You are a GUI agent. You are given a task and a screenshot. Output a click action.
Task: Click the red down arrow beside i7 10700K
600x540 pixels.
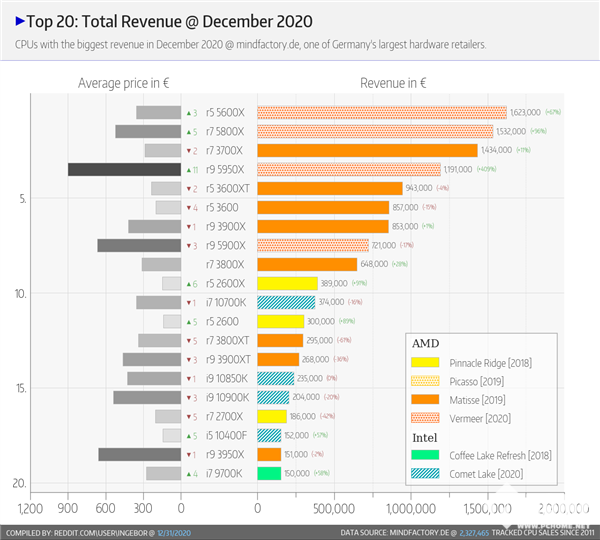(x=188, y=302)
